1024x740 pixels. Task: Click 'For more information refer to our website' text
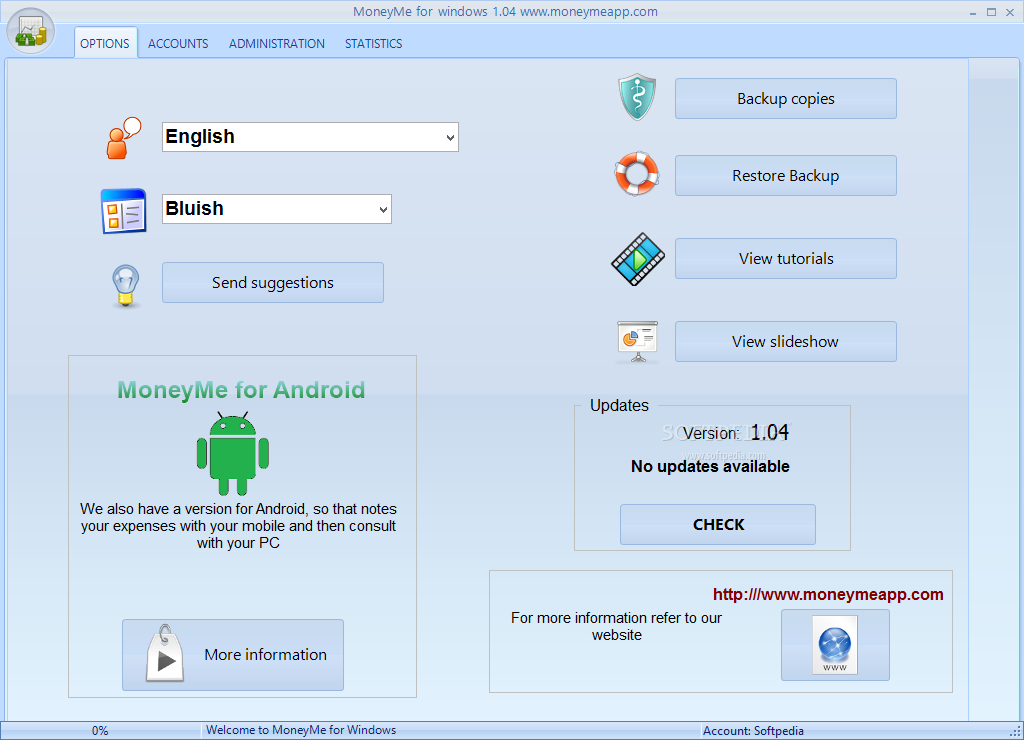pos(616,626)
